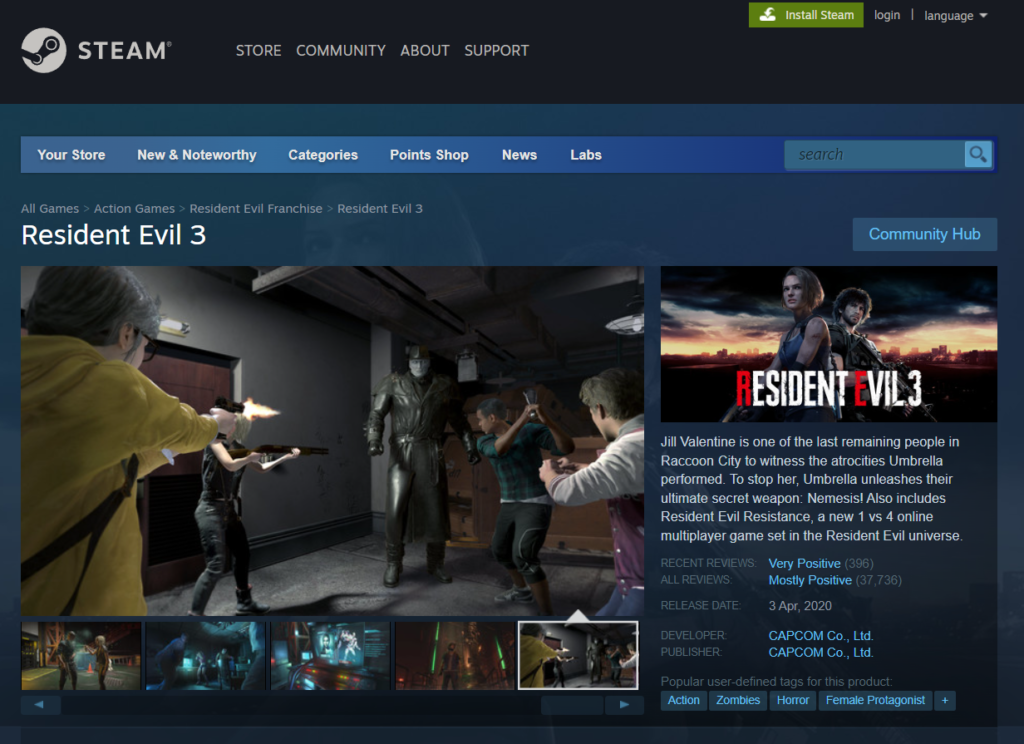Select the third screenshot thumbnail

tap(330, 655)
